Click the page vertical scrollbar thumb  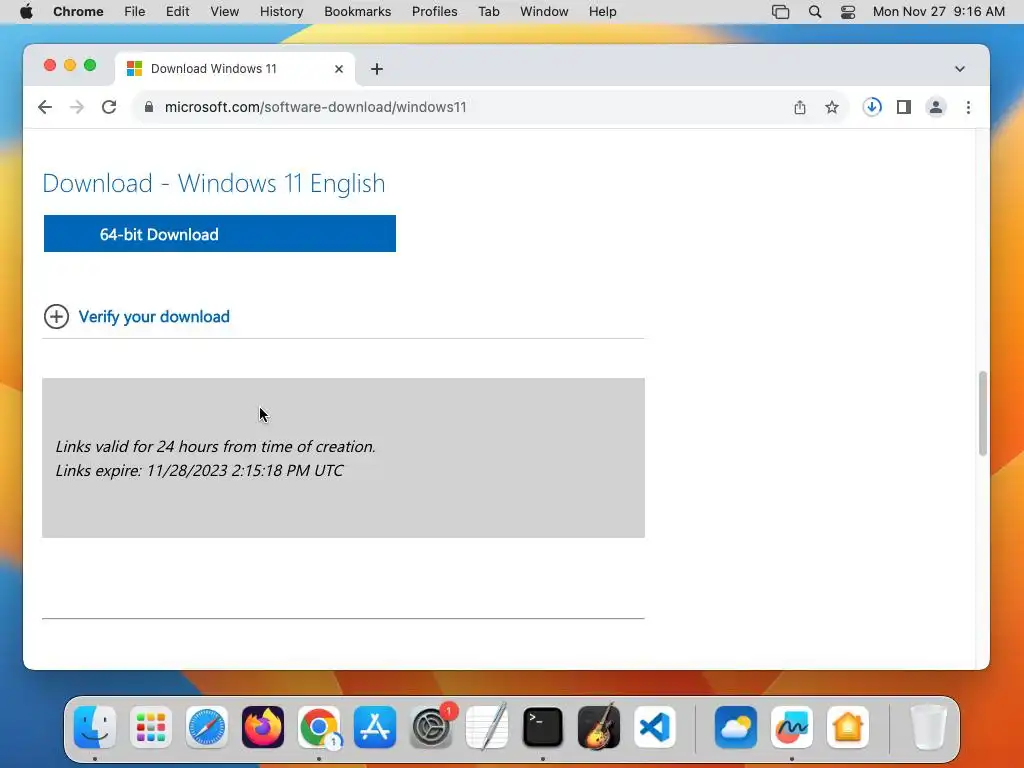click(x=982, y=413)
